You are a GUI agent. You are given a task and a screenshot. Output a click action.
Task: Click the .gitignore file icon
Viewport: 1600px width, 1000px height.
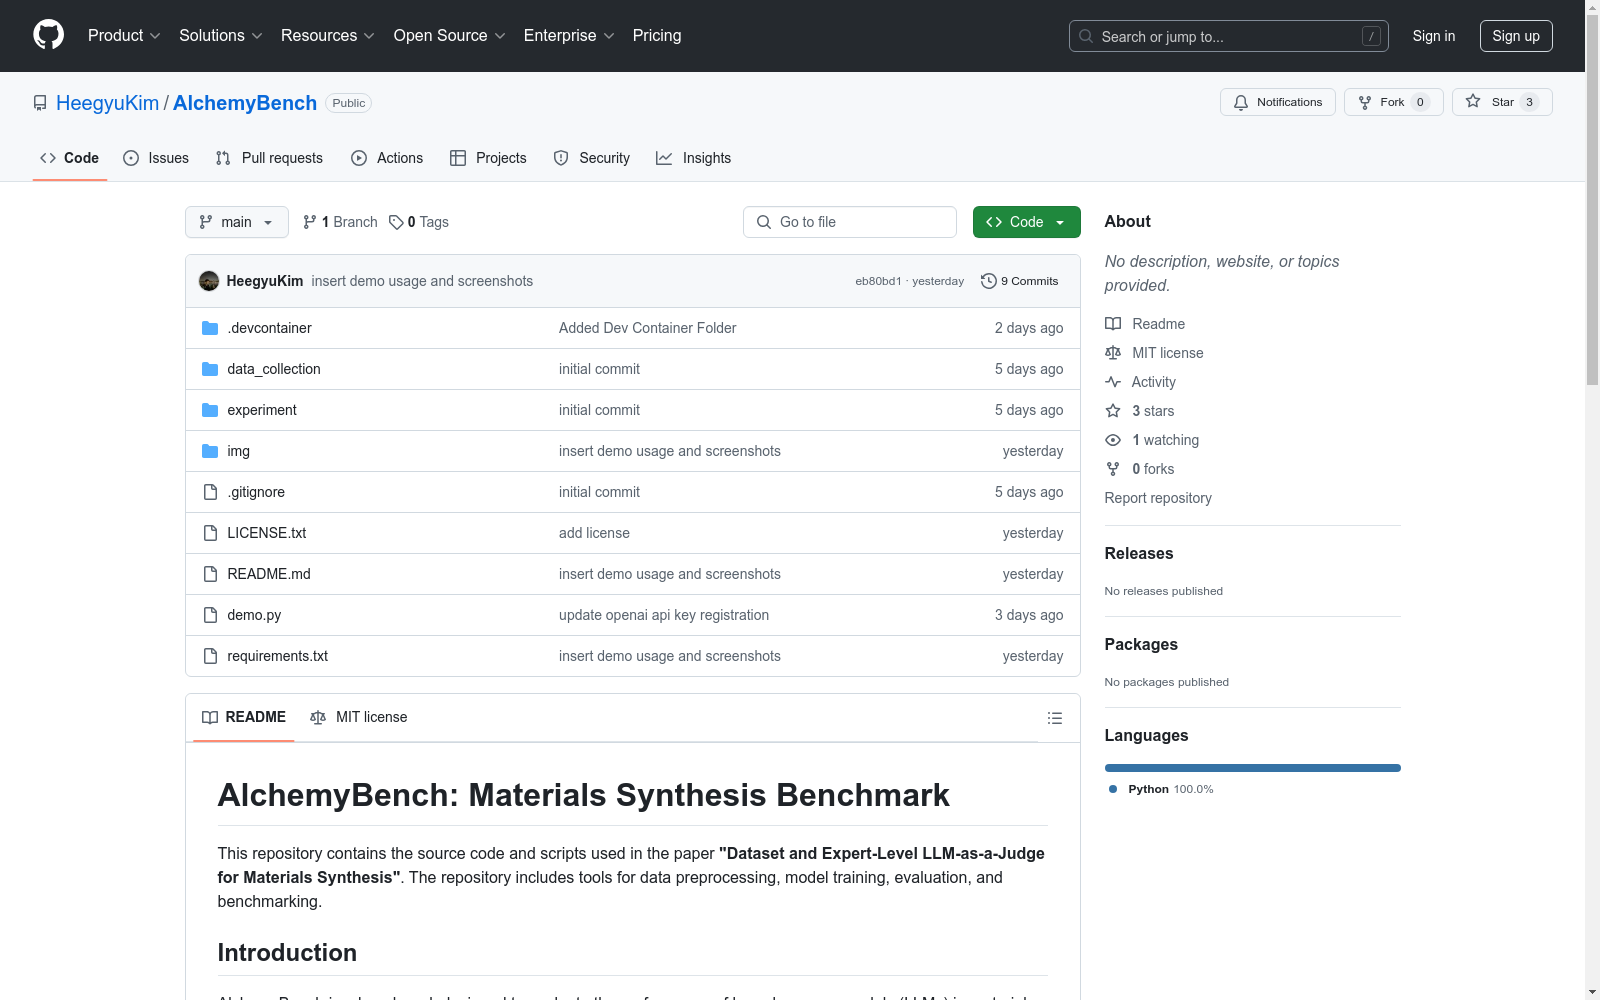210,492
